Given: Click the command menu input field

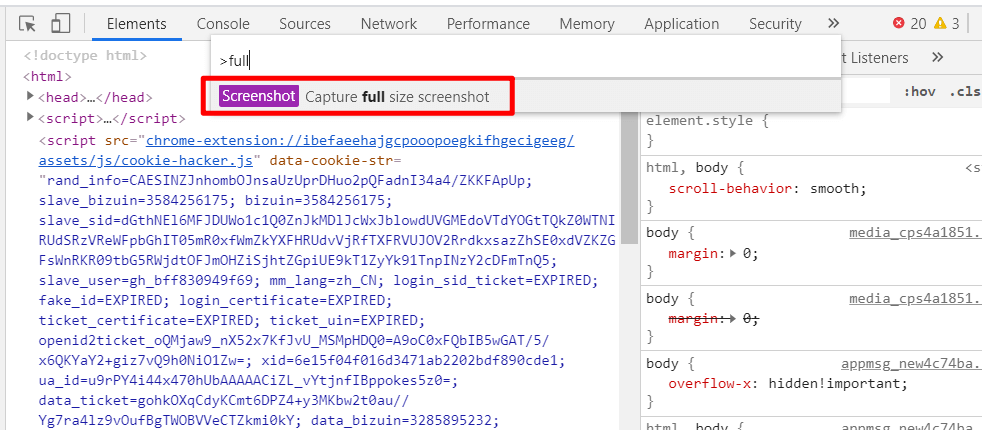Looking at the screenshot, I should pos(525,61).
